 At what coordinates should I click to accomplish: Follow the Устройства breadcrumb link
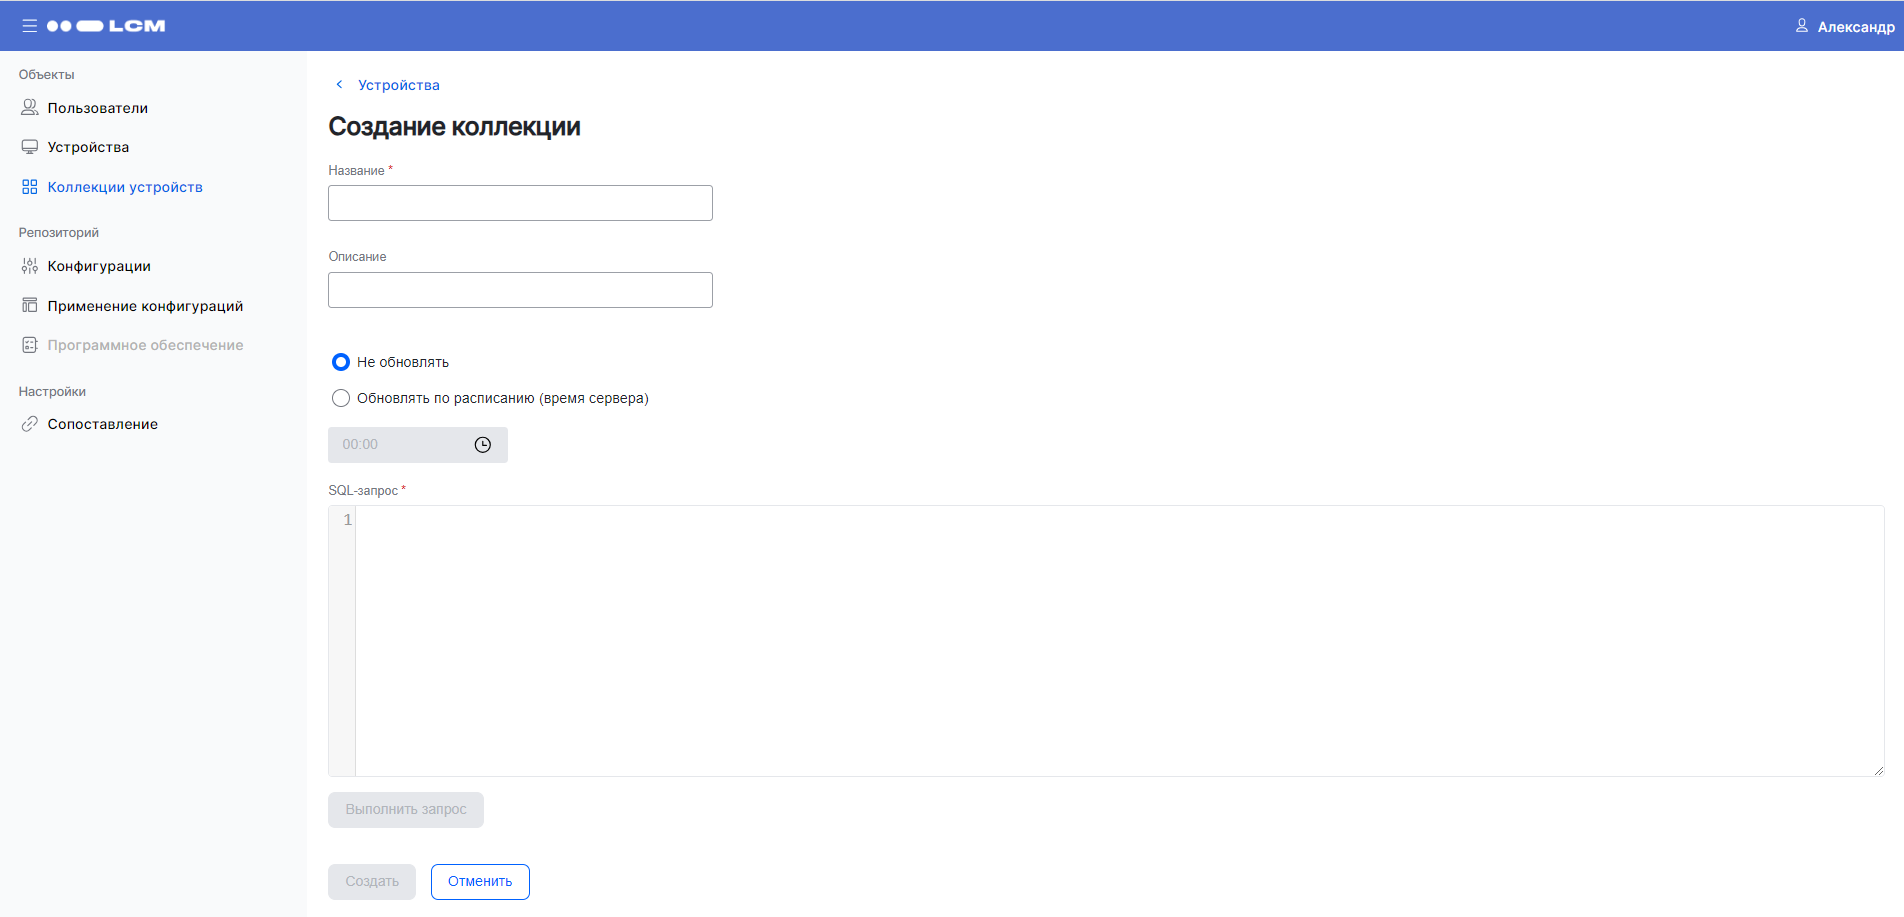pos(398,85)
